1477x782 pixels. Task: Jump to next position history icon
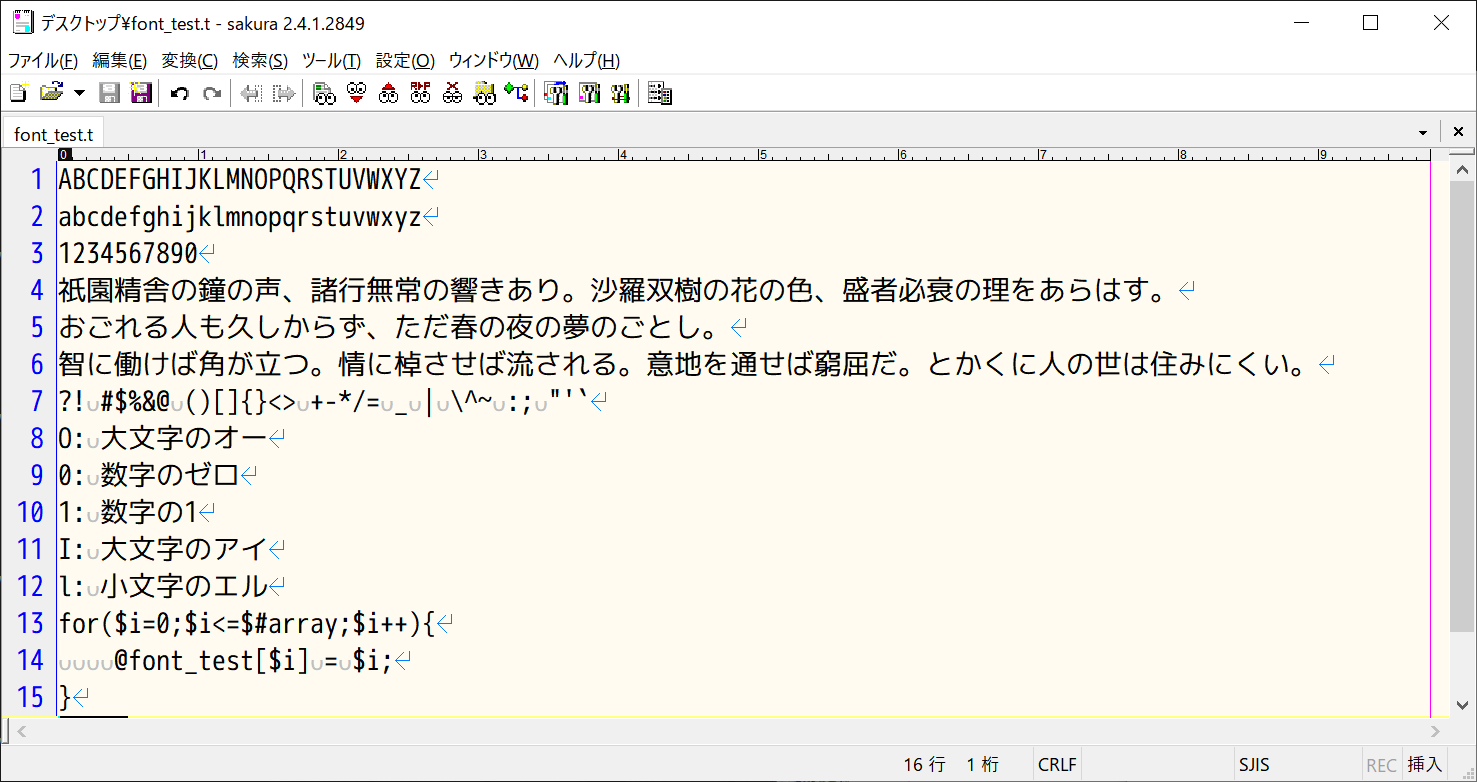[x=285, y=94]
